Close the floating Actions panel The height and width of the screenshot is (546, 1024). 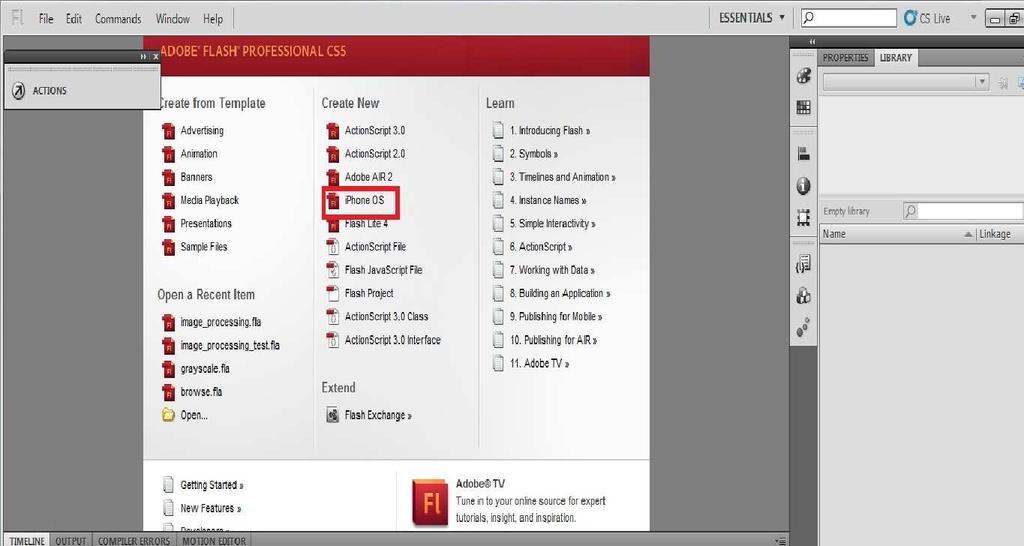pos(155,57)
